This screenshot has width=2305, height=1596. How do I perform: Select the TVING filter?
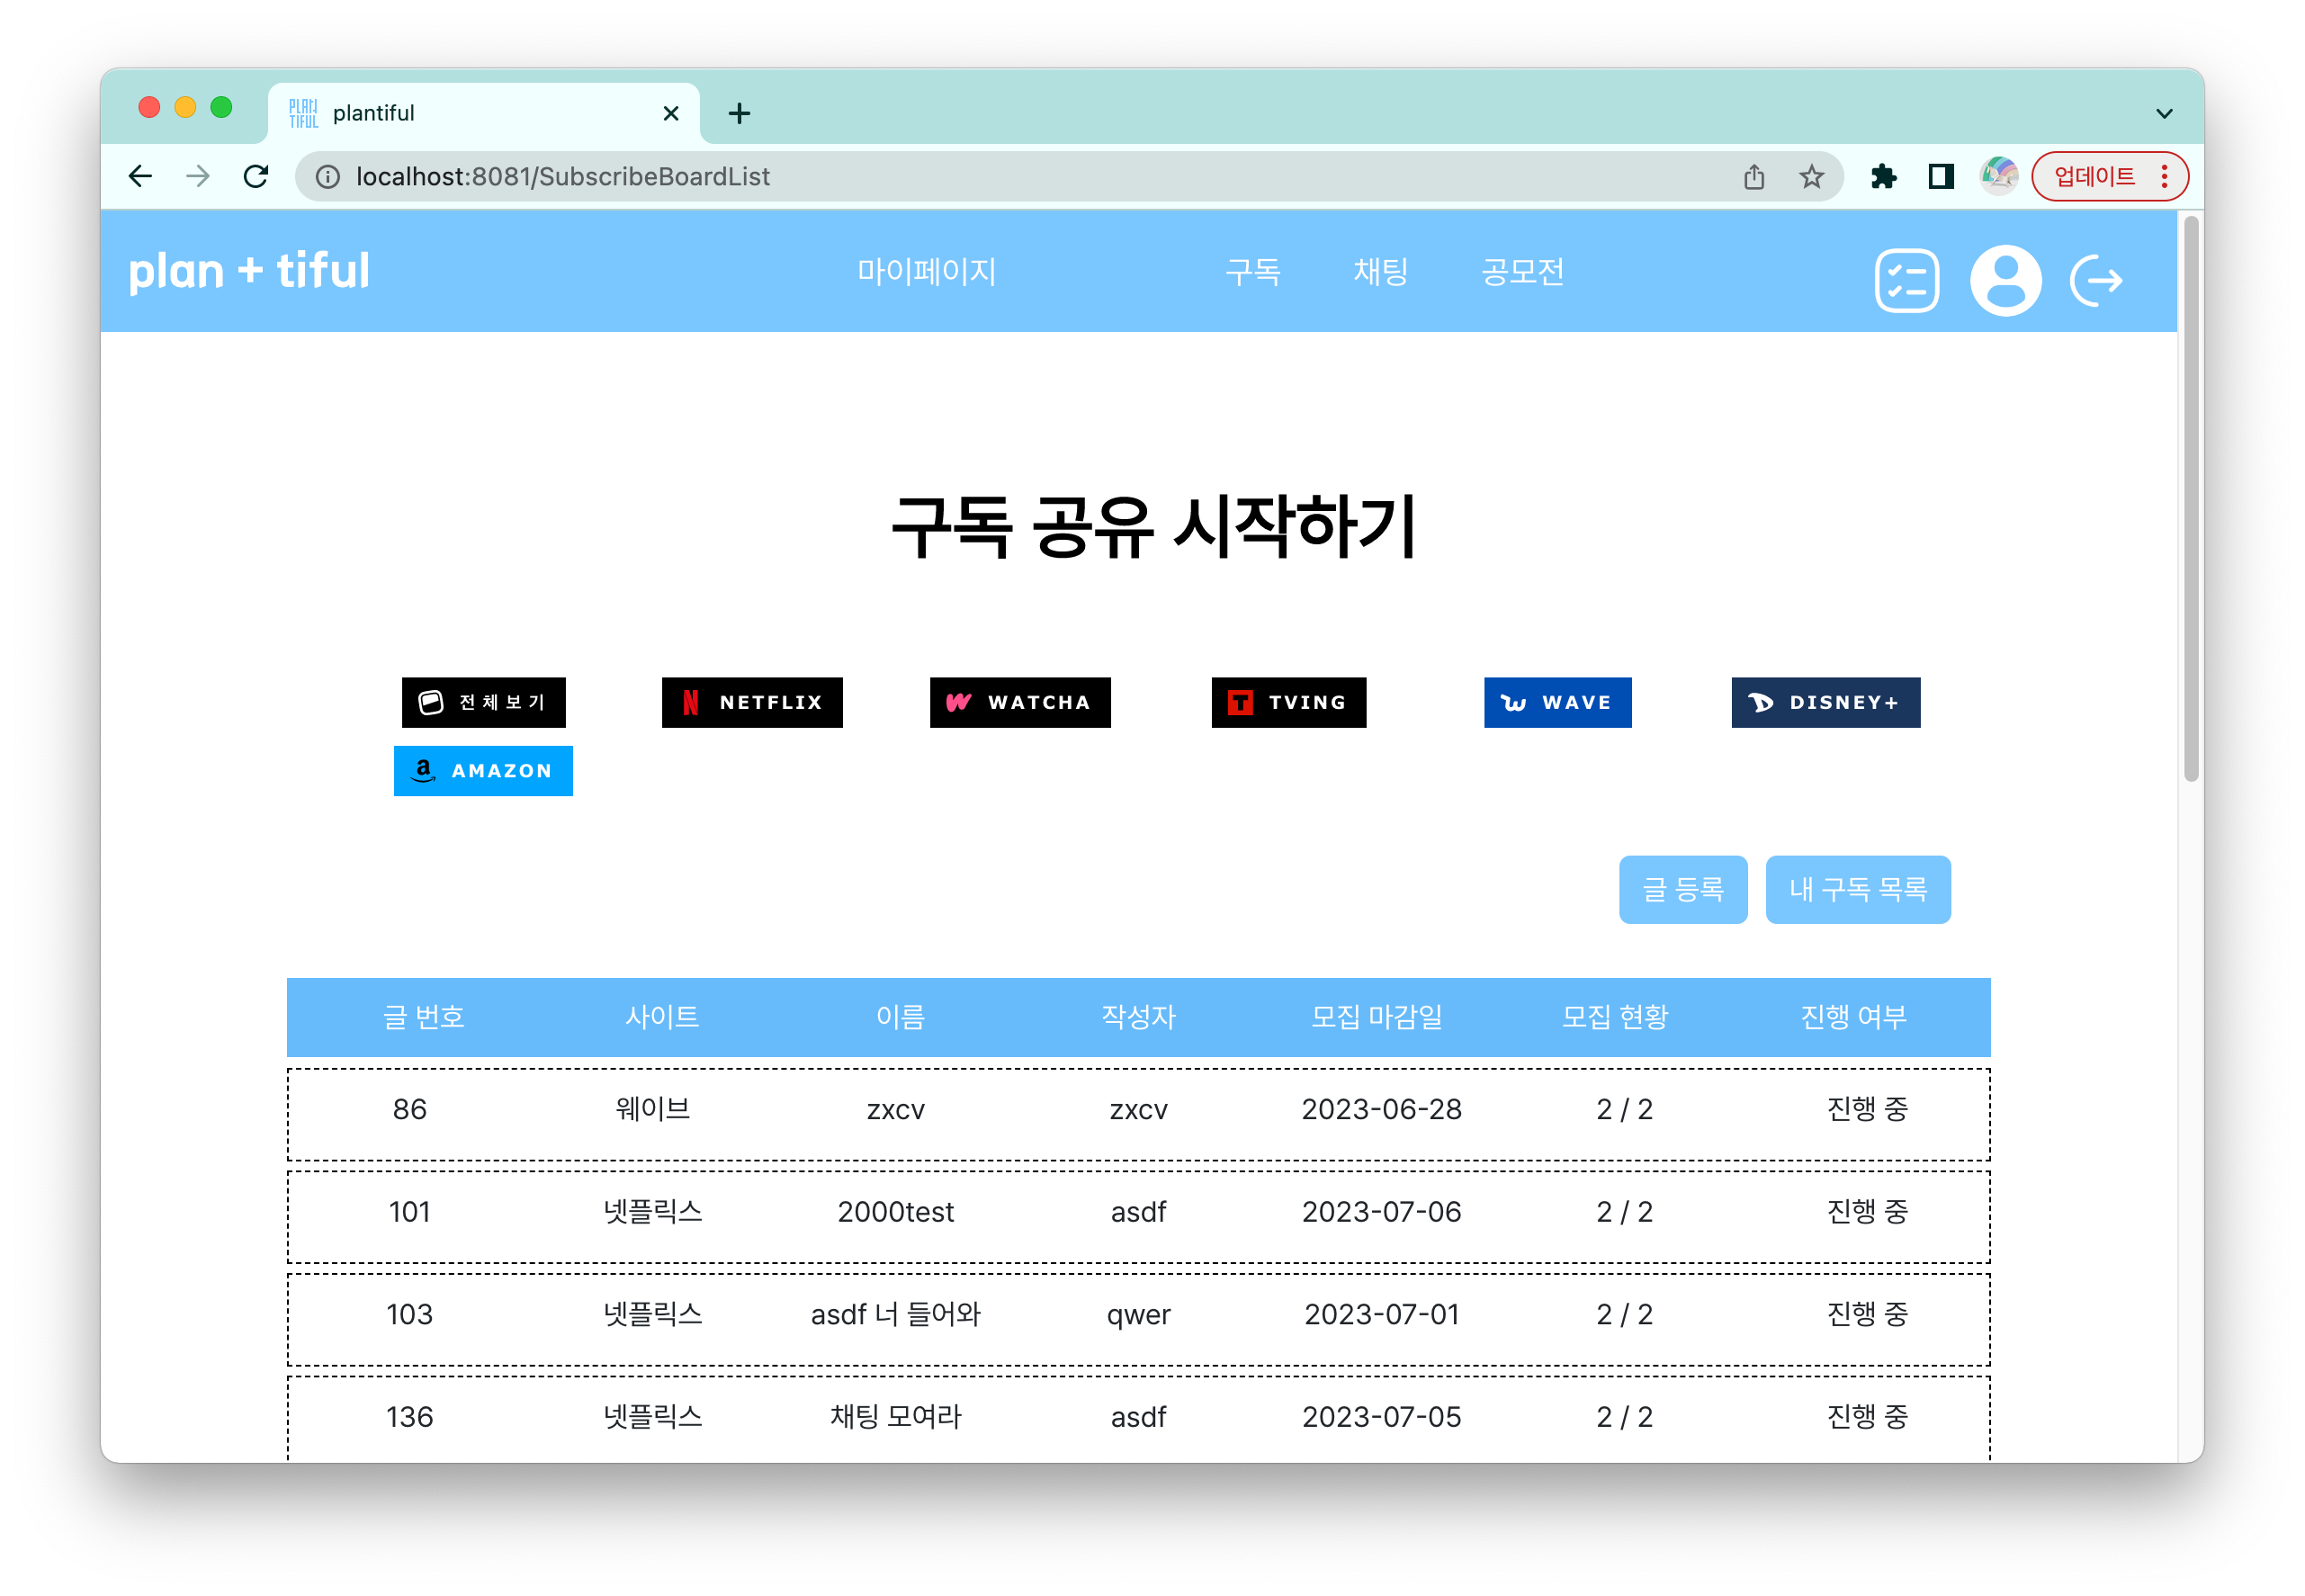(x=1288, y=702)
